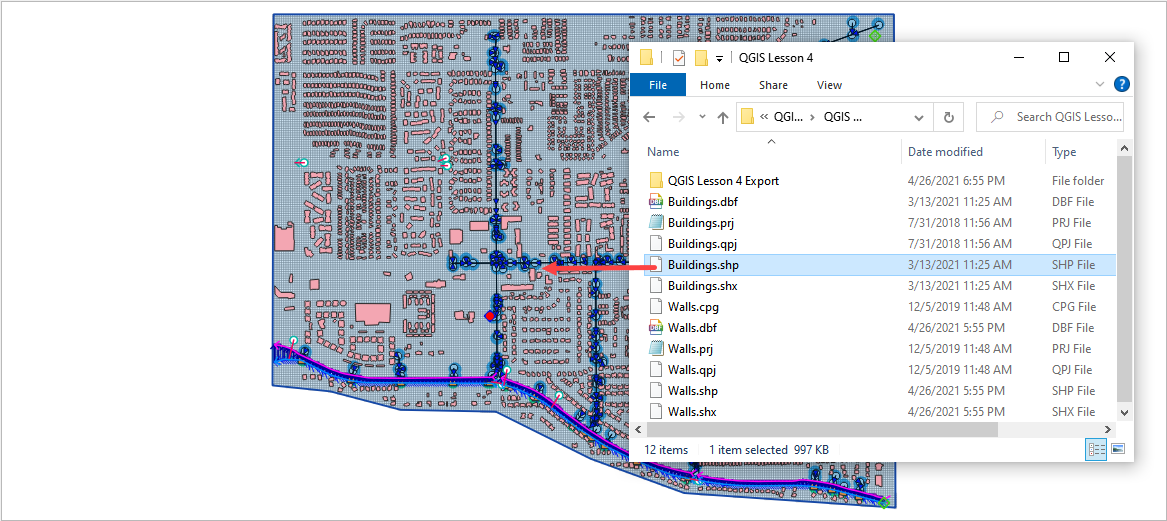Refresh the QGIS Lesson 4 folder
This screenshot has width=1167, height=521.
tap(949, 117)
